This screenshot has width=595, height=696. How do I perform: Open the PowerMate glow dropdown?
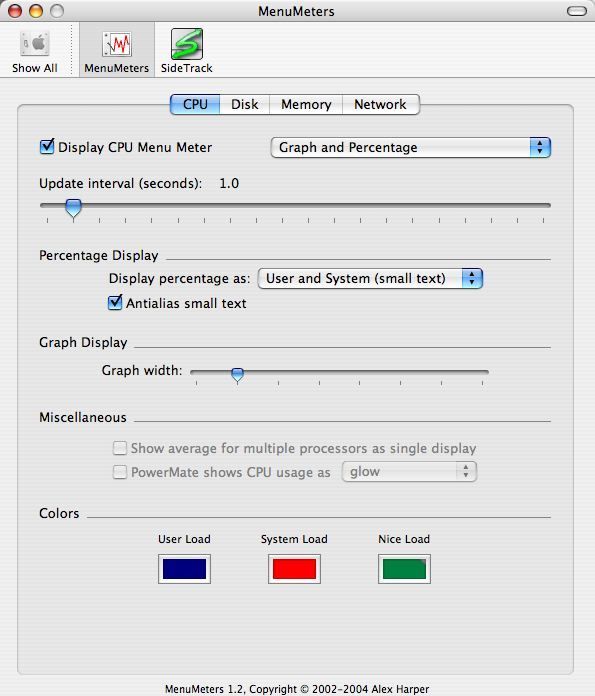pos(409,471)
